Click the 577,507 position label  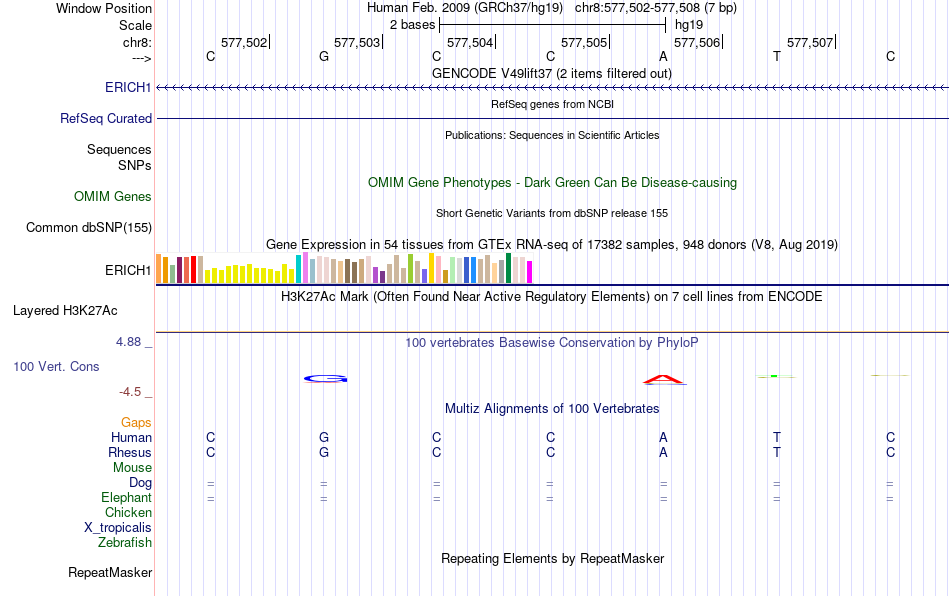tap(810, 42)
